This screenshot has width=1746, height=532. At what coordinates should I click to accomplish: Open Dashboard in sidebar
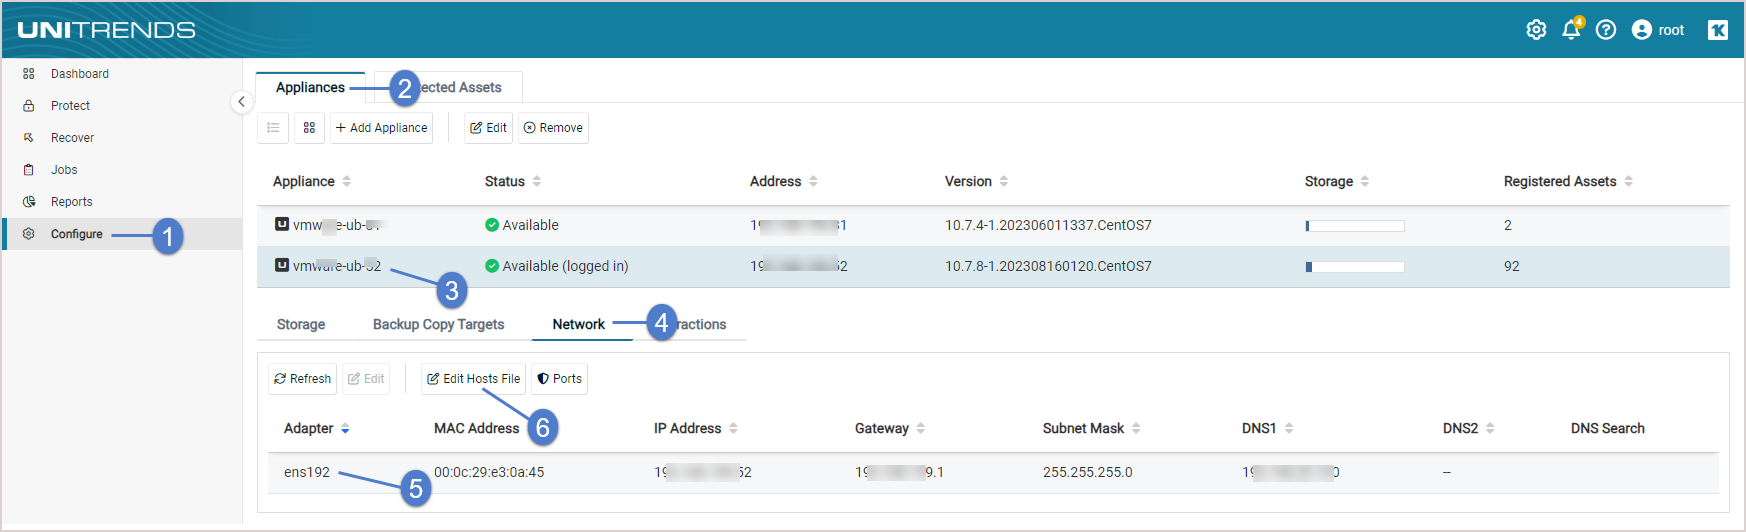coord(80,74)
